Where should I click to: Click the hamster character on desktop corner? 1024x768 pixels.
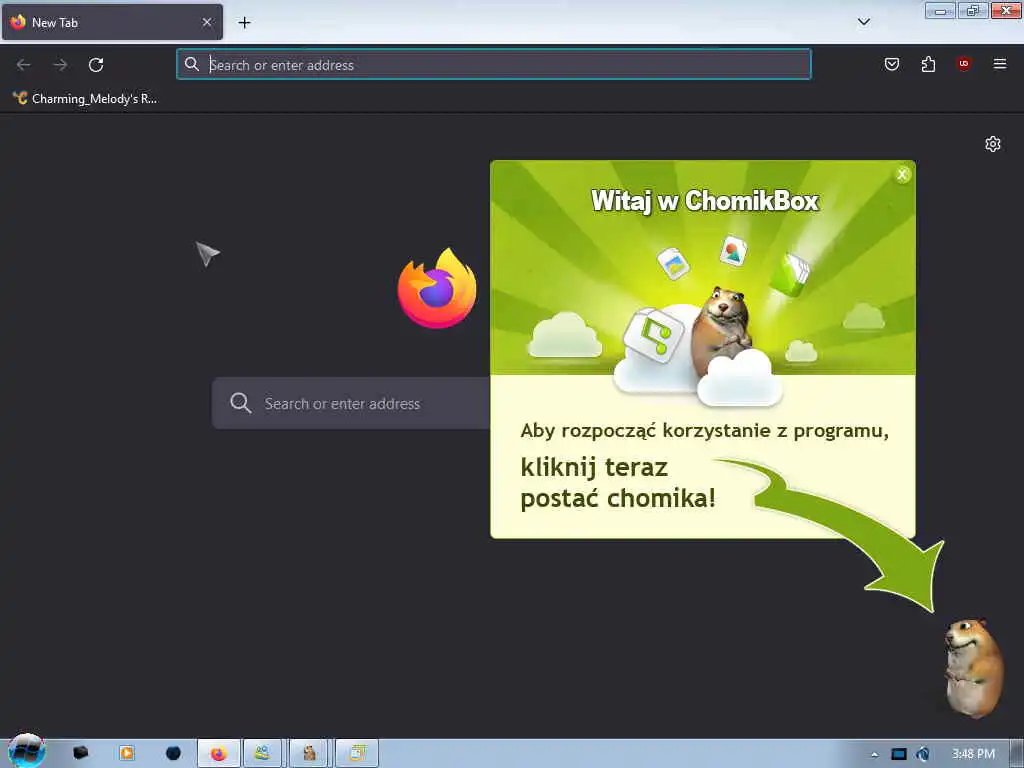click(974, 668)
